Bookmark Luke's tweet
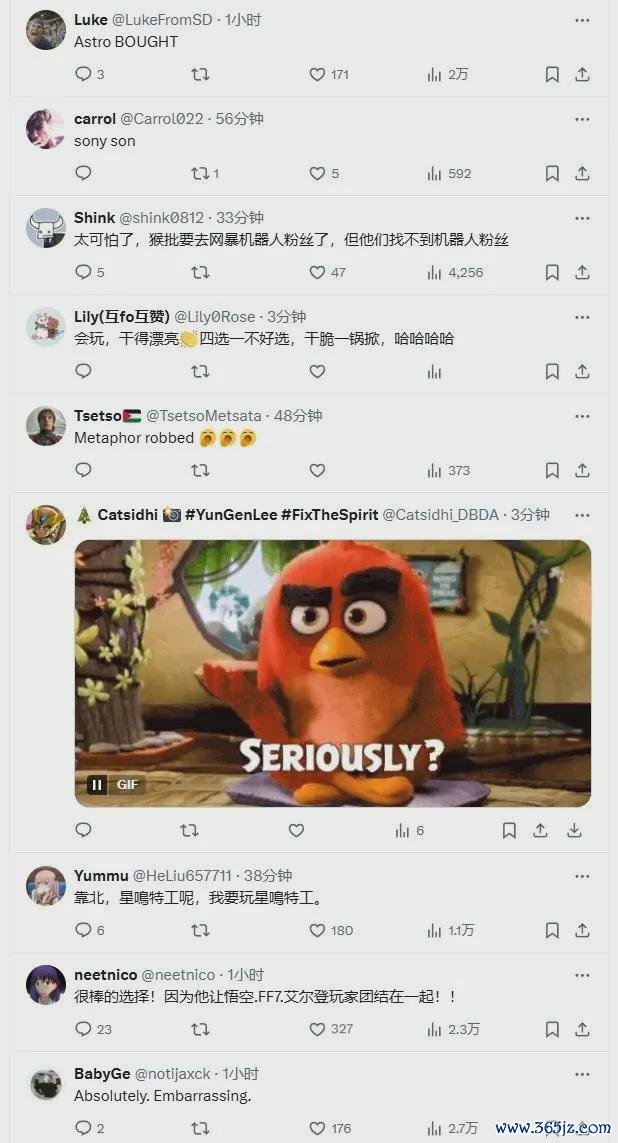618x1143 pixels. (x=552, y=74)
